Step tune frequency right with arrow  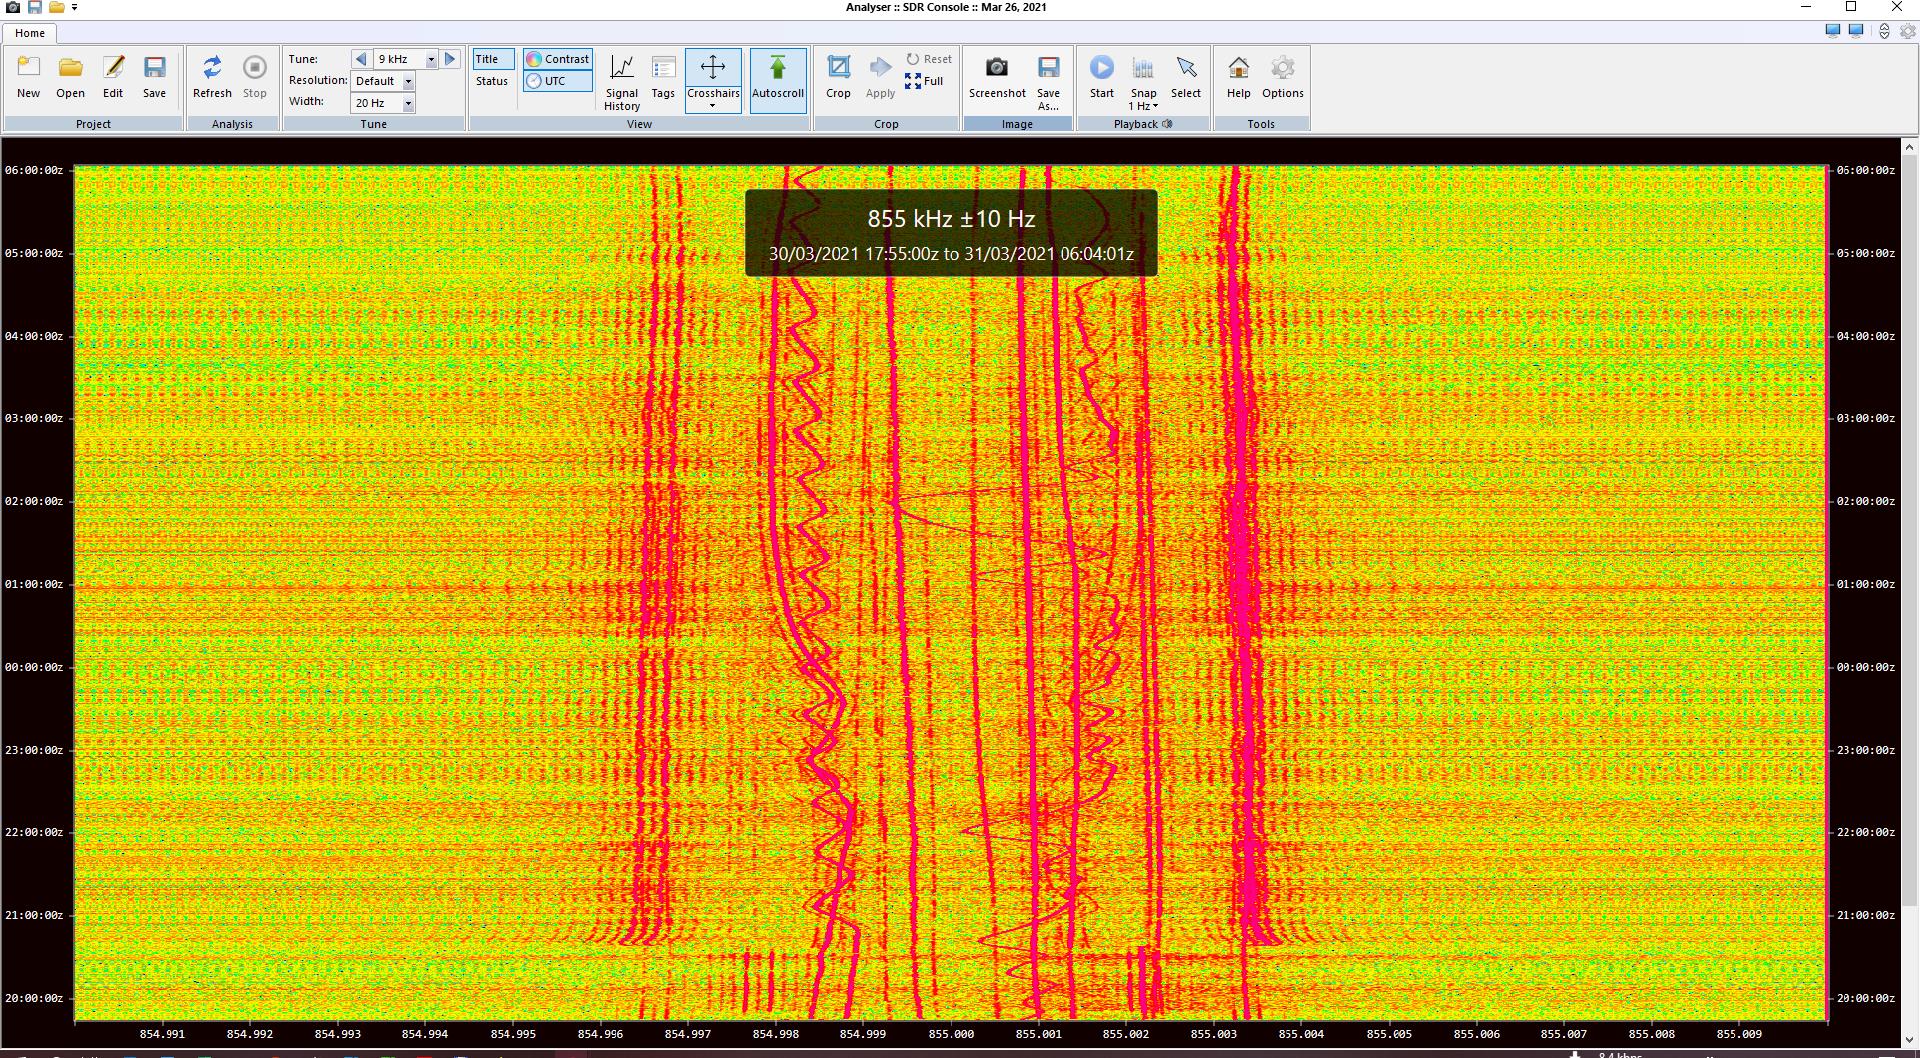(x=451, y=59)
